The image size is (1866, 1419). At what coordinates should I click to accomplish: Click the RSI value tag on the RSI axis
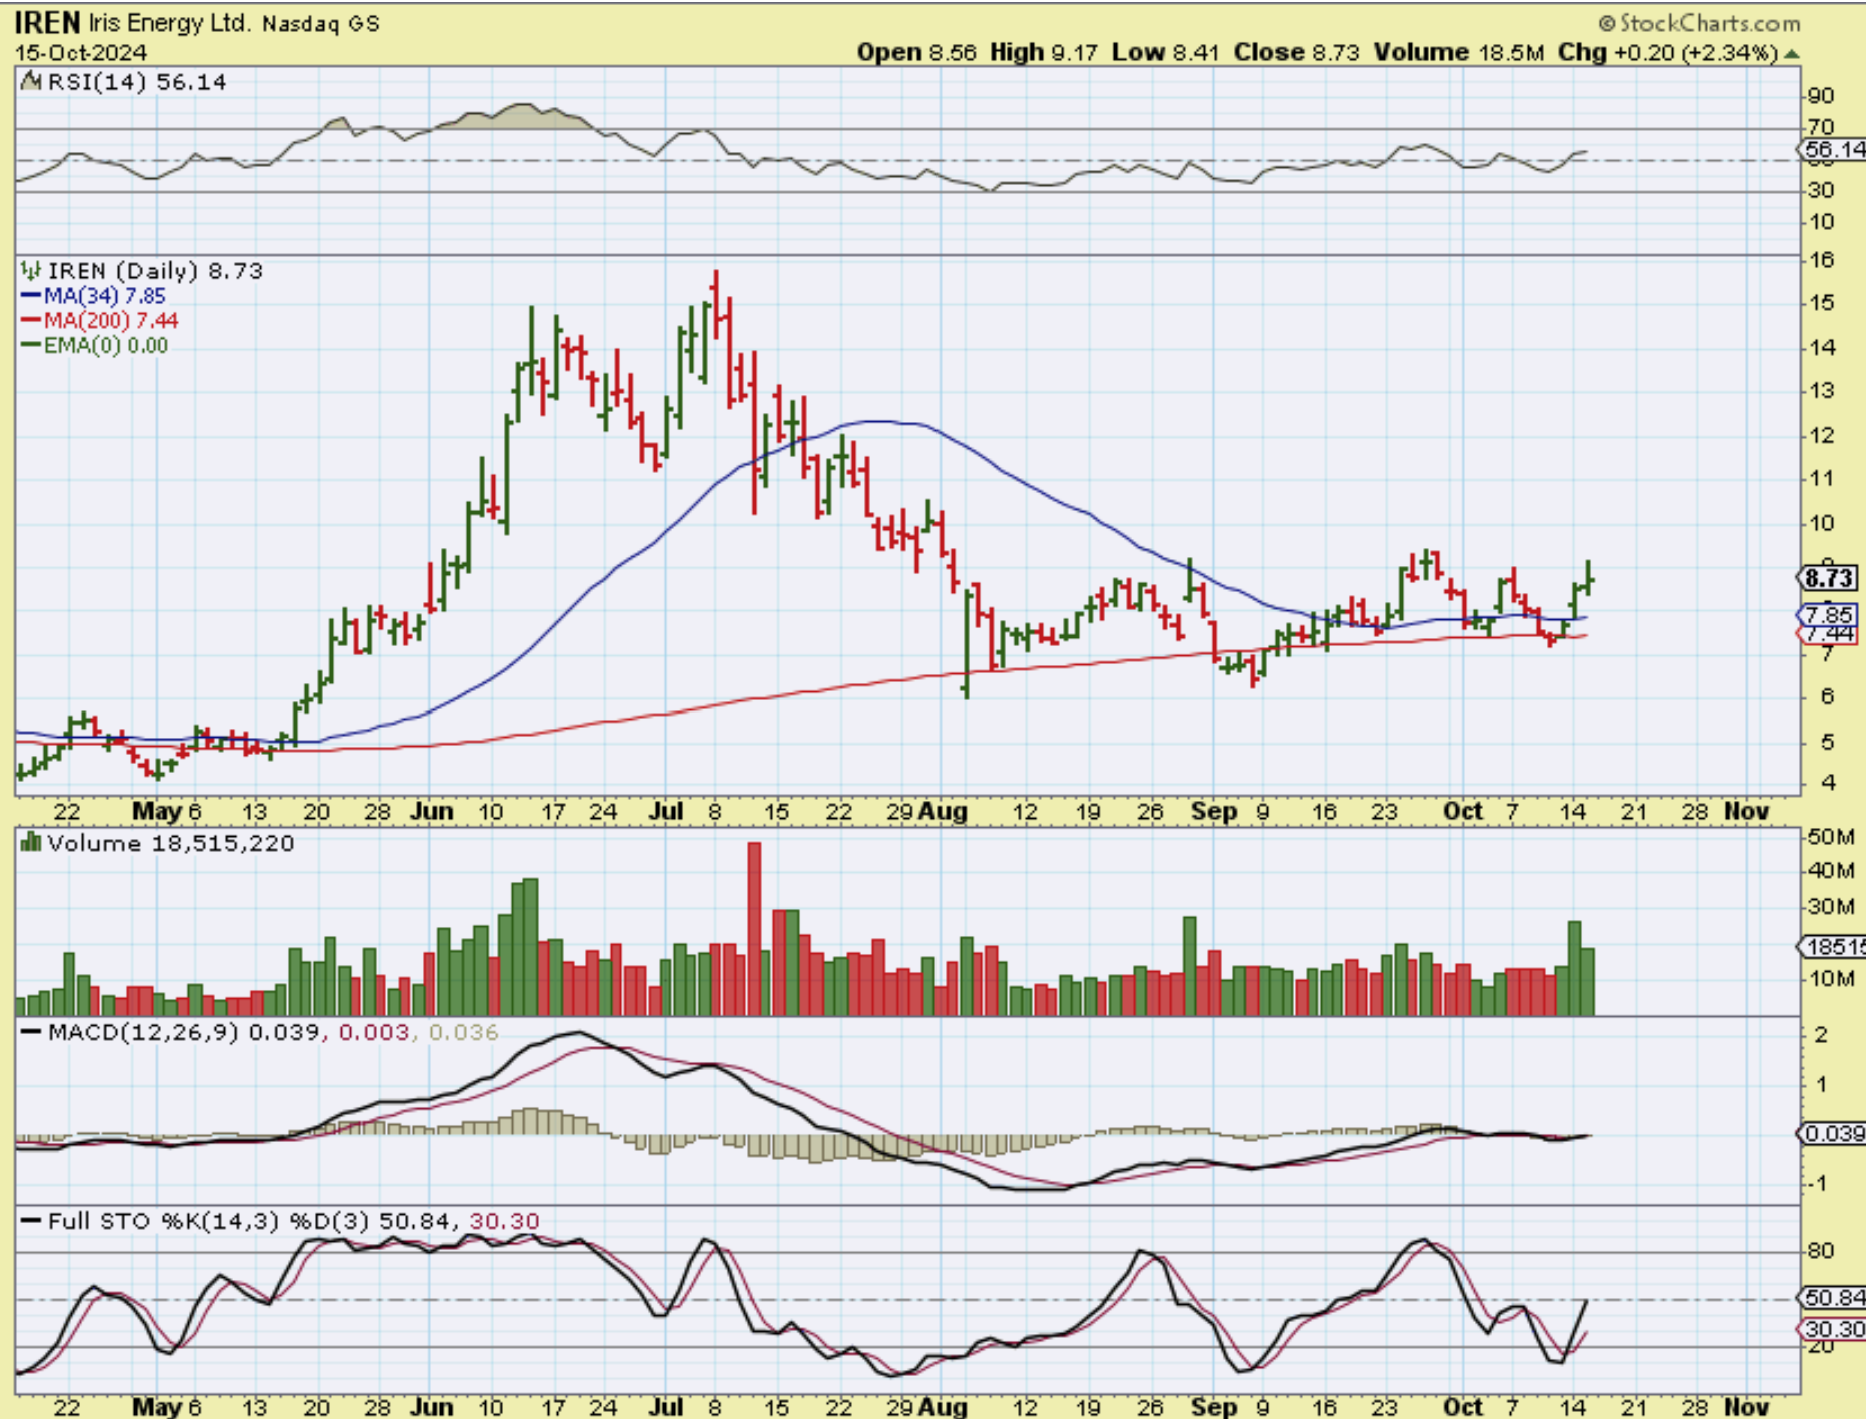1833,150
